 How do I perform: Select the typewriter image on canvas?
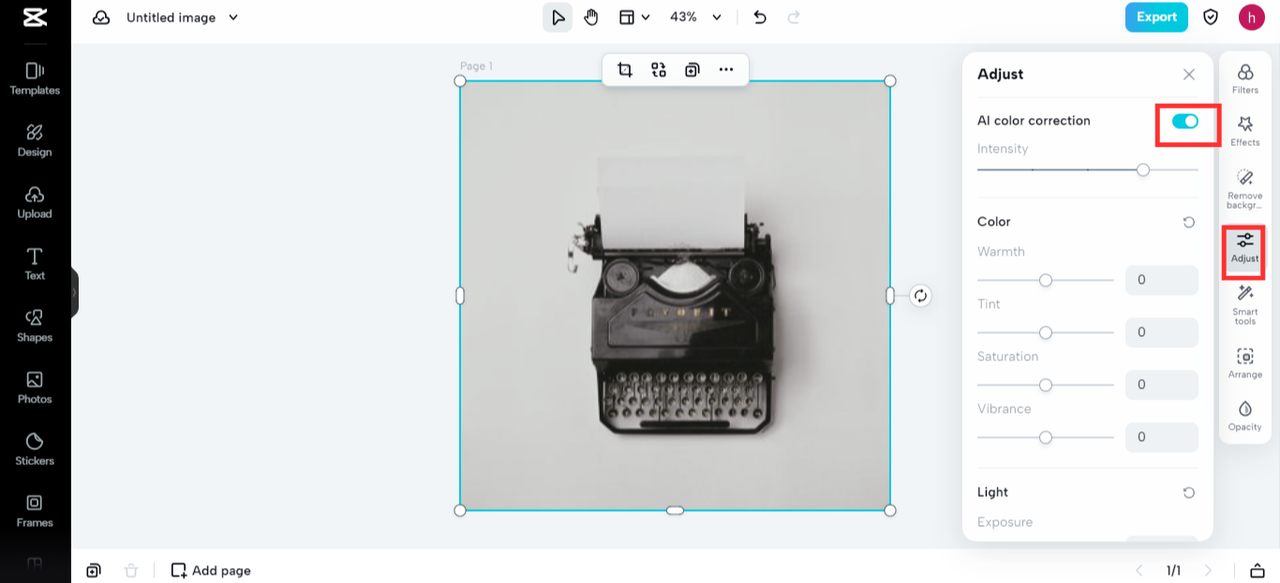[675, 296]
